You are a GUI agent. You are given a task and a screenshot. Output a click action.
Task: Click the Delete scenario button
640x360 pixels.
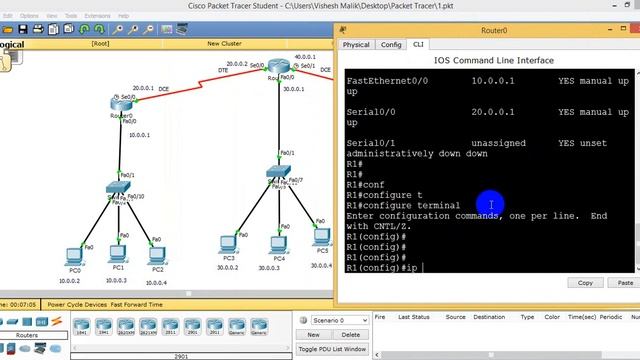click(x=351, y=335)
